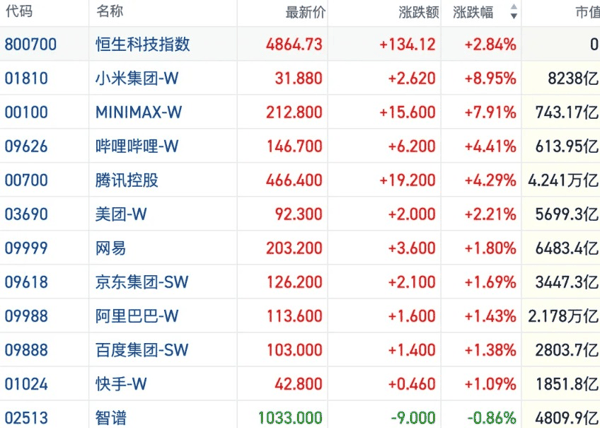Sort by the 涨跌幅 sort arrows icon
600x428 pixels.
[x=514, y=12]
